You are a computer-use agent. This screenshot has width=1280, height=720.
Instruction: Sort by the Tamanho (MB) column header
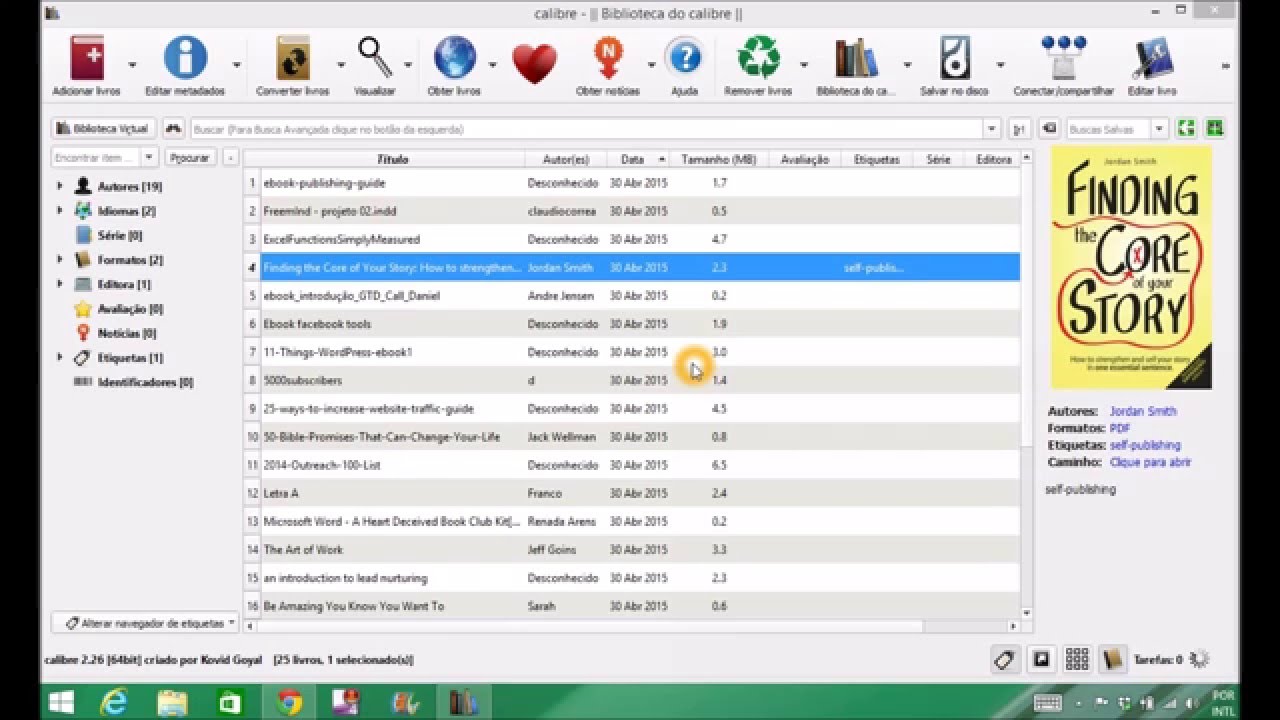(719, 159)
